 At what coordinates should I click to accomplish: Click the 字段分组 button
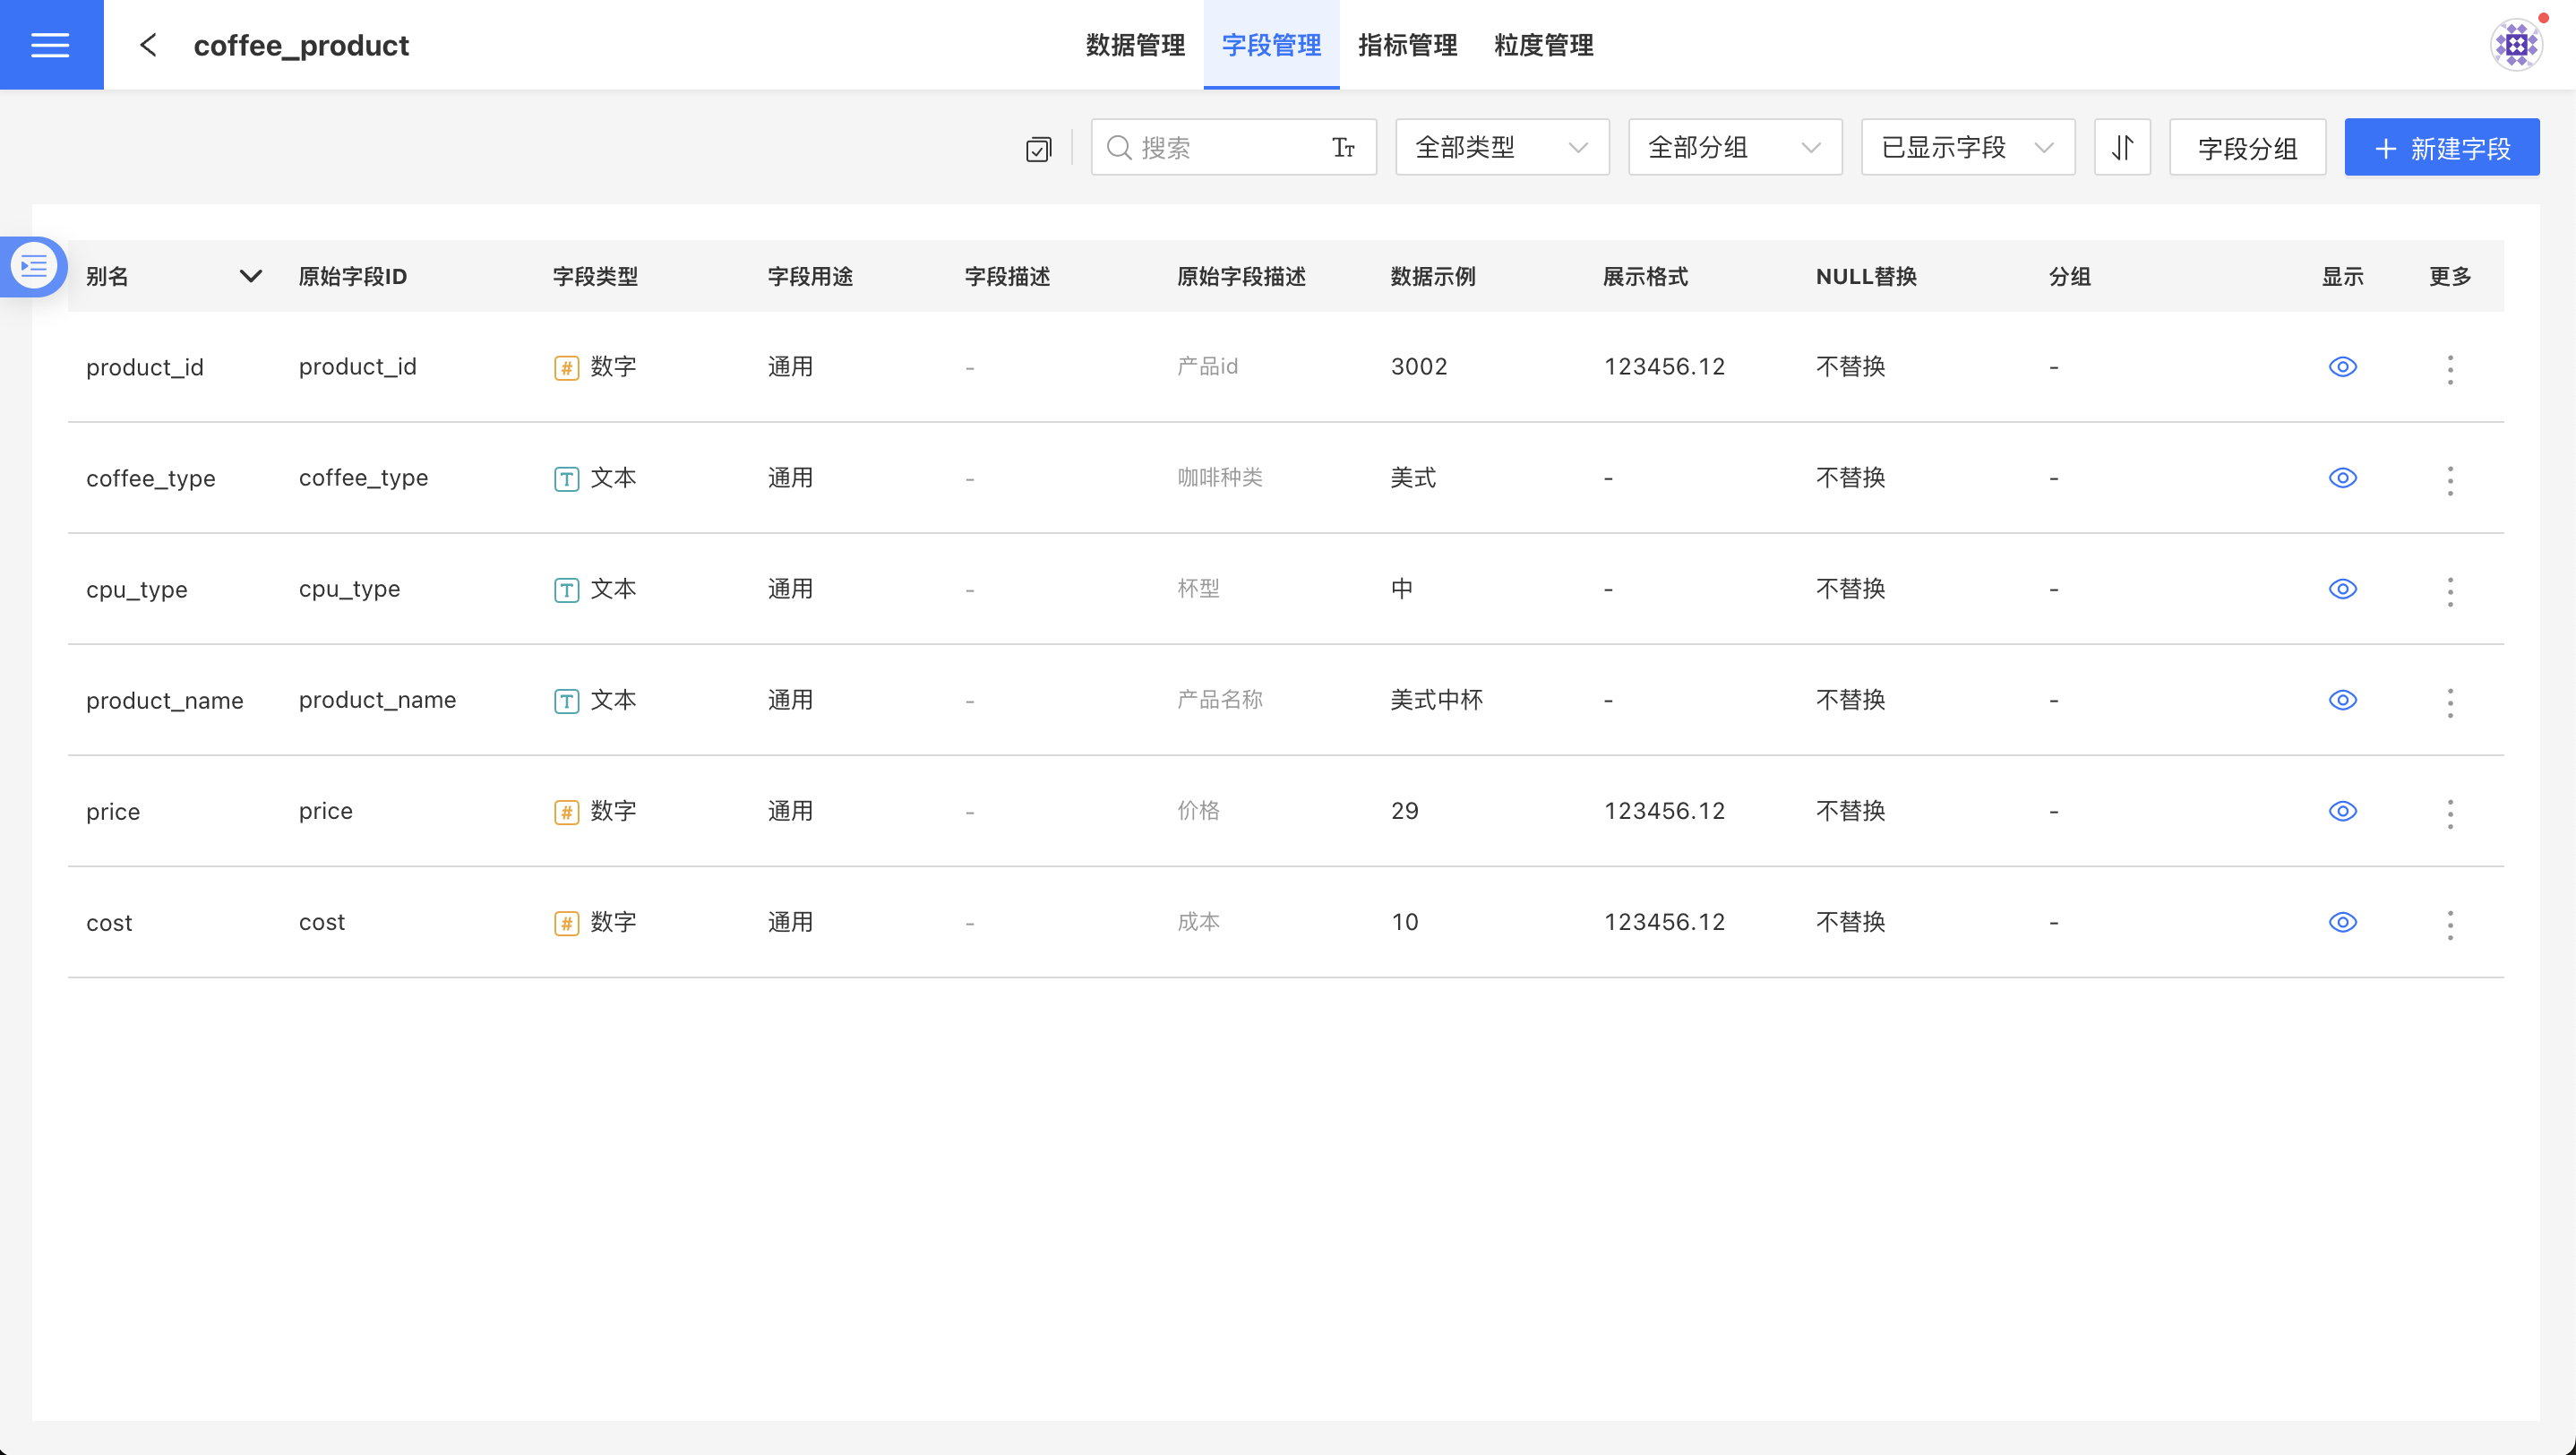(2247, 148)
